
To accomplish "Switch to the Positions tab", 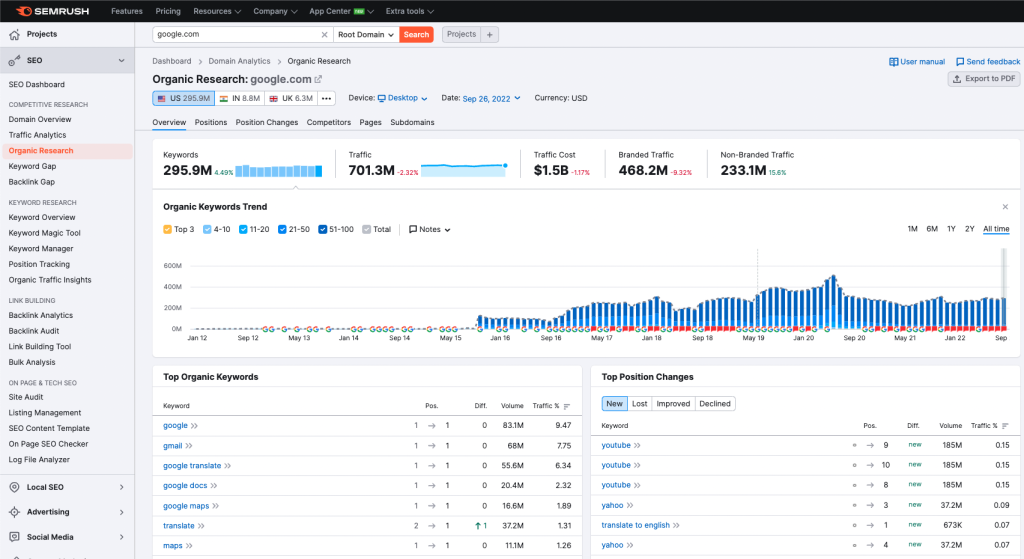I will [211, 122].
